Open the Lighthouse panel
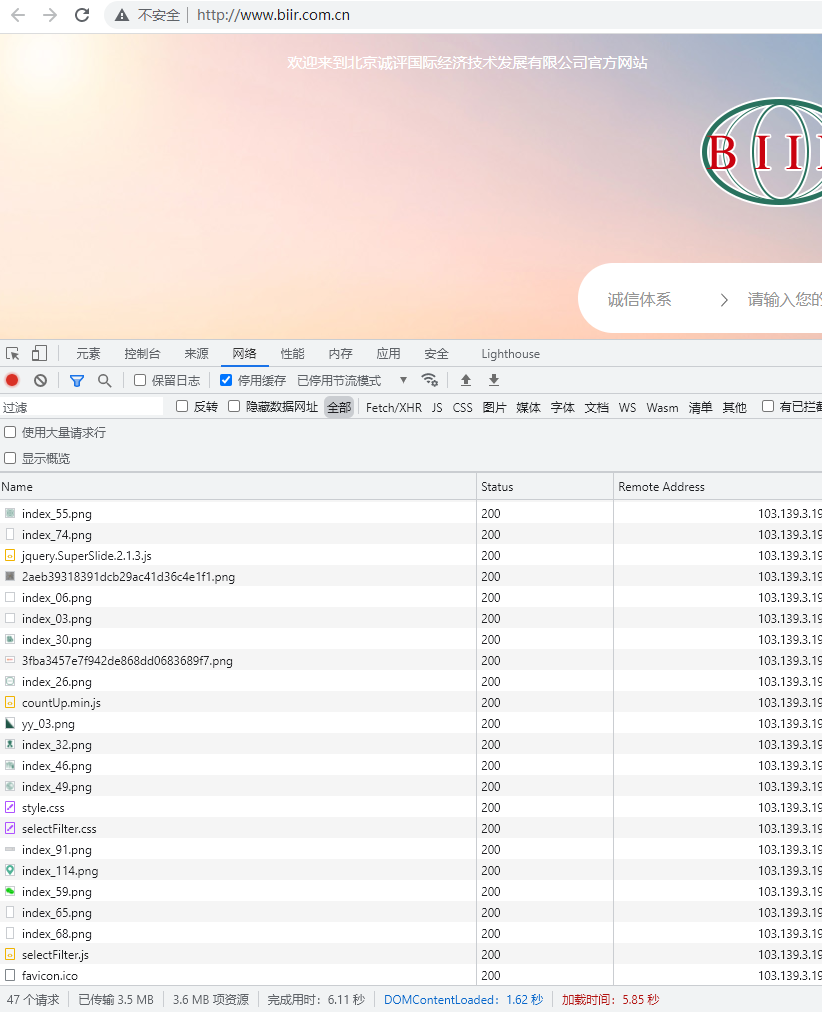The image size is (822, 1012). click(510, 353)
